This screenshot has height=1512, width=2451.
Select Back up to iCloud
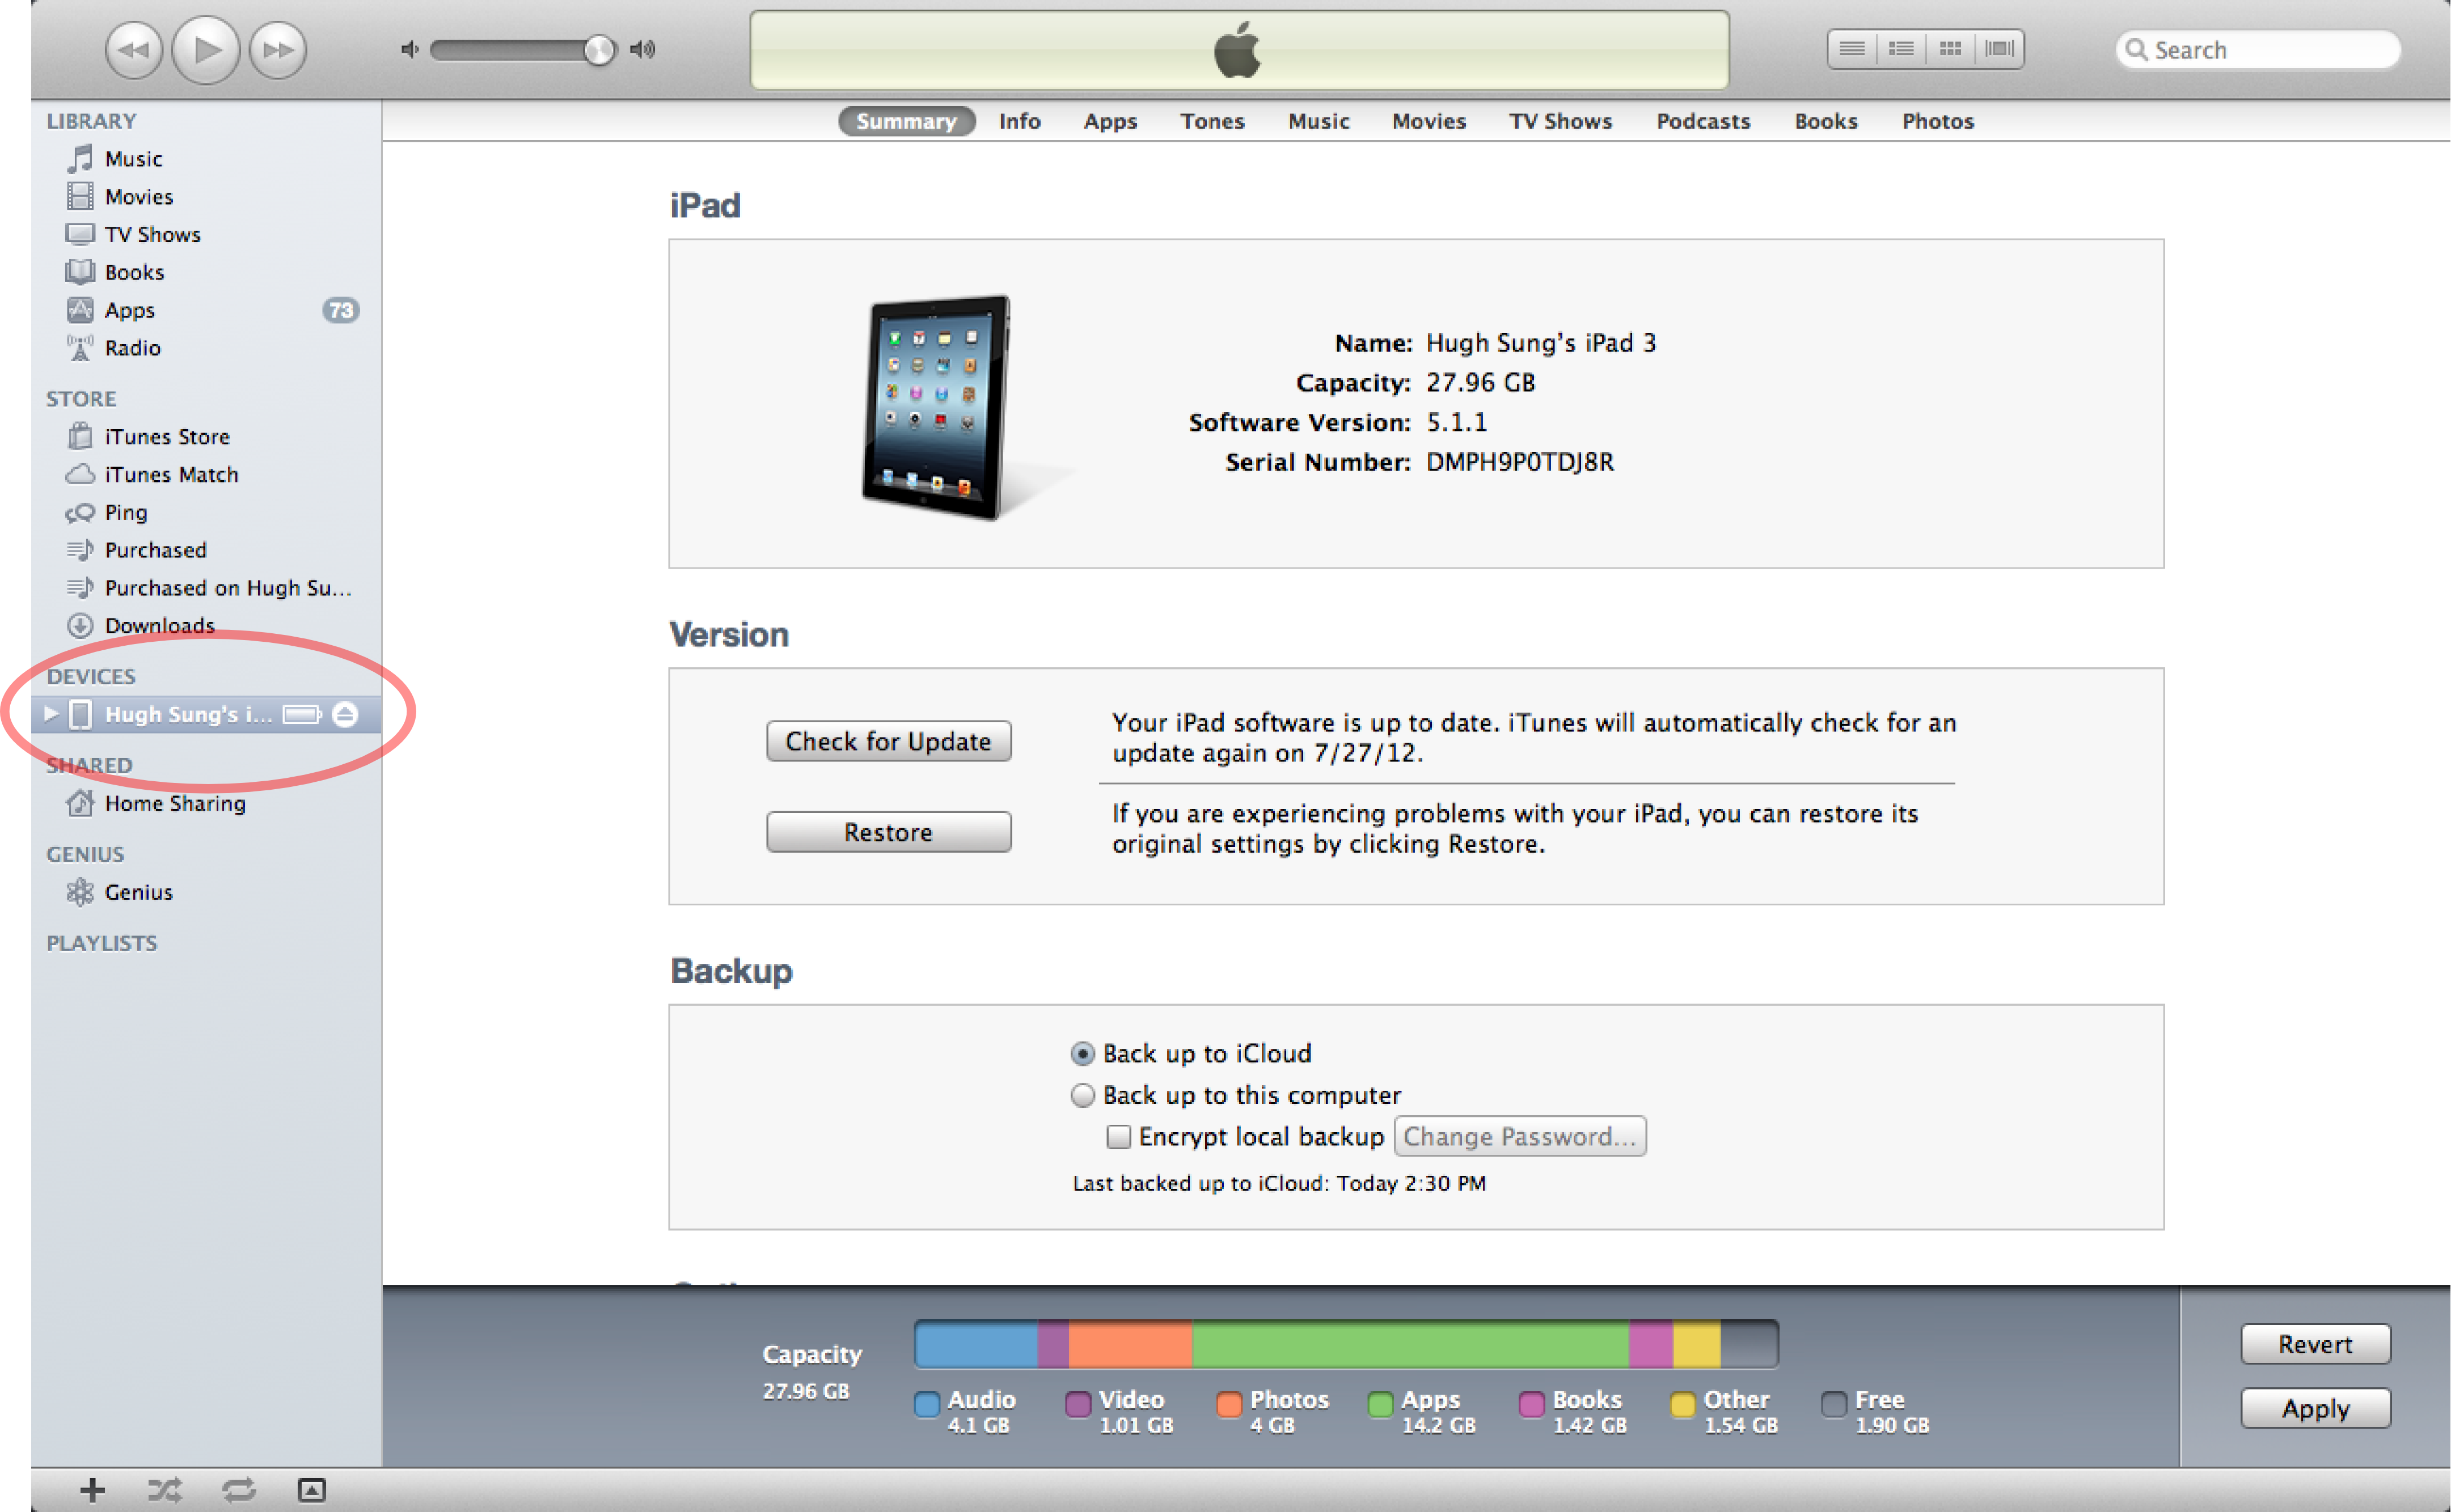[1082, 1053]
